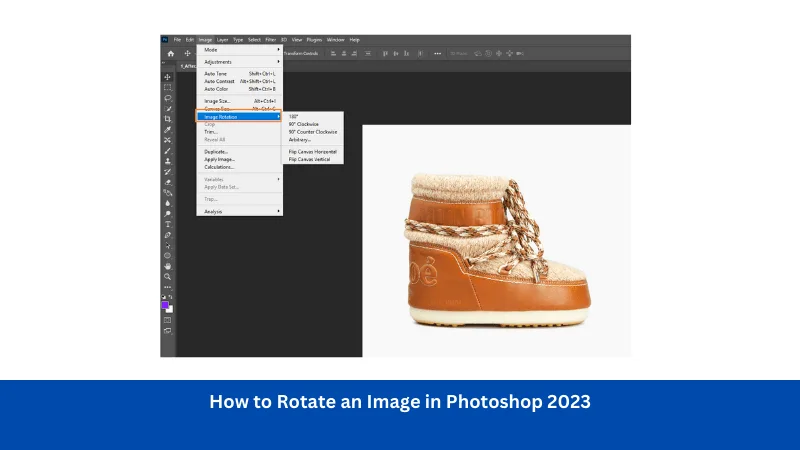Select the Path Selection arrow tool
This screenshot has width=800, height=450.
point(167,245)
